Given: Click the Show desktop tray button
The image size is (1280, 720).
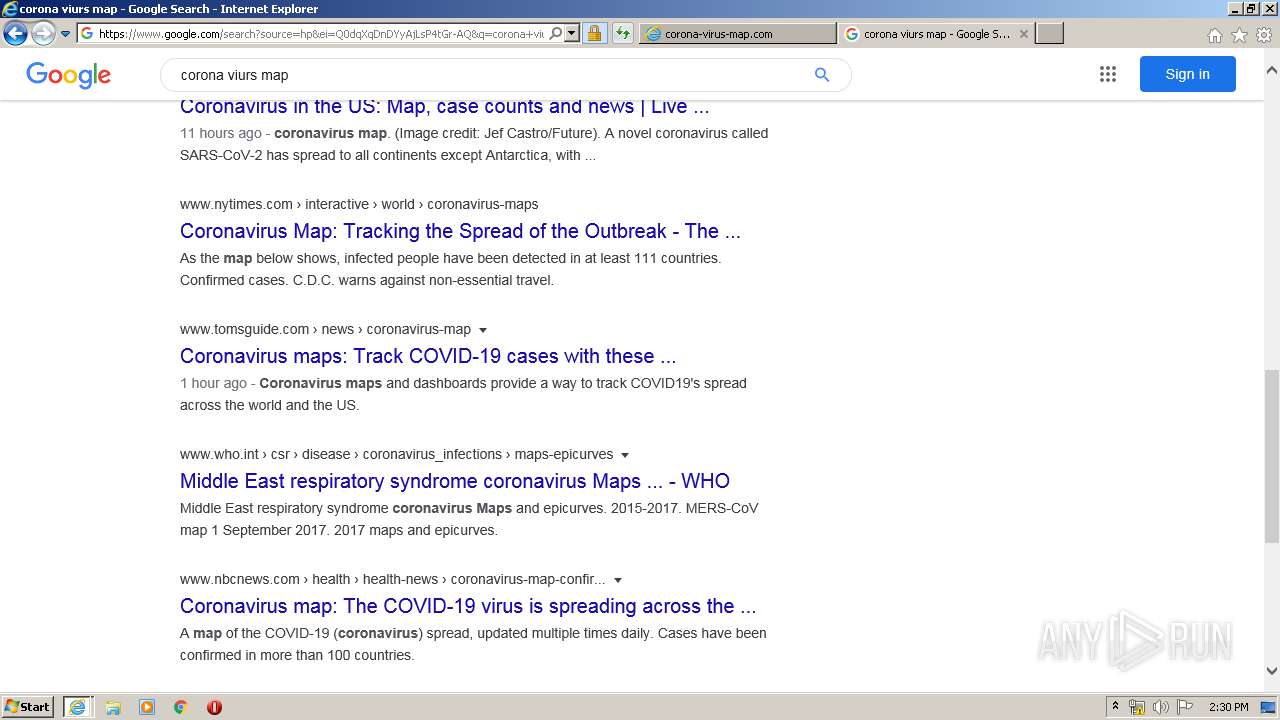Looking at the screenshot, I should tap(1269, 707).
